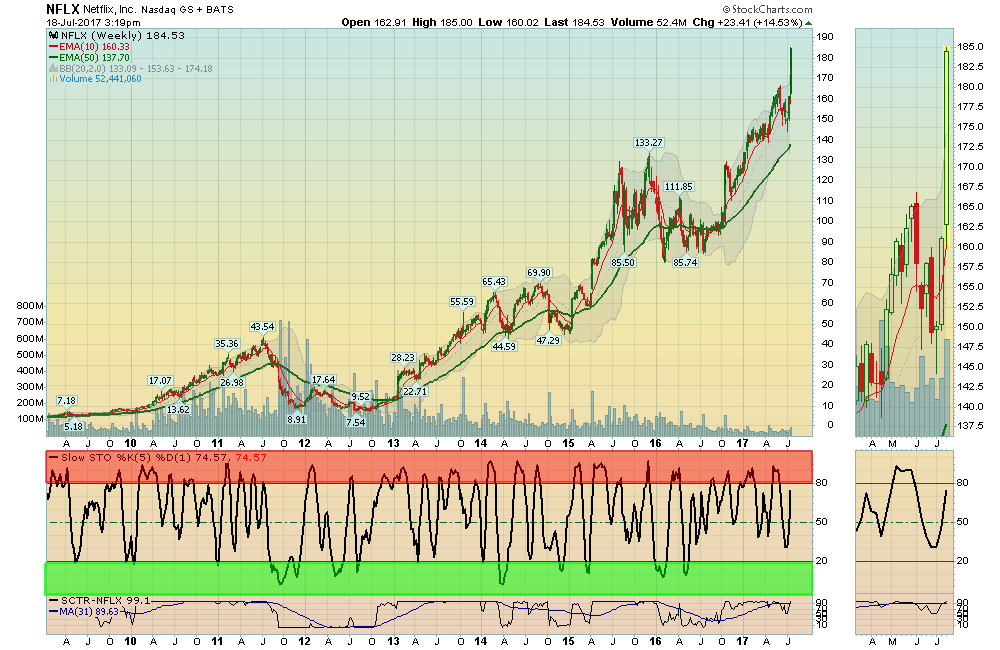The height and width of the screenshot is (650, 1000).
Task: Click the EMA(50) 137.70 legend entry
Action: click(94, 57)
